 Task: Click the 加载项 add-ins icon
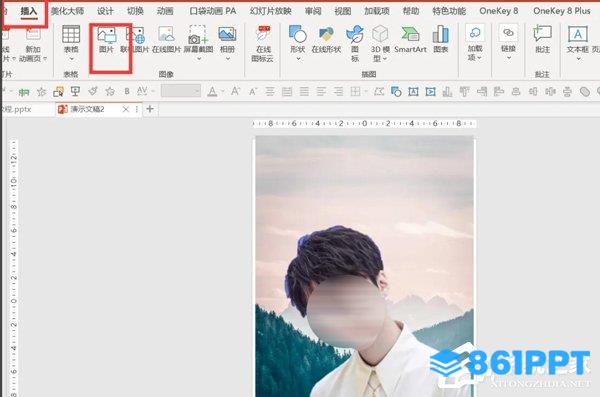click(475, 33)
